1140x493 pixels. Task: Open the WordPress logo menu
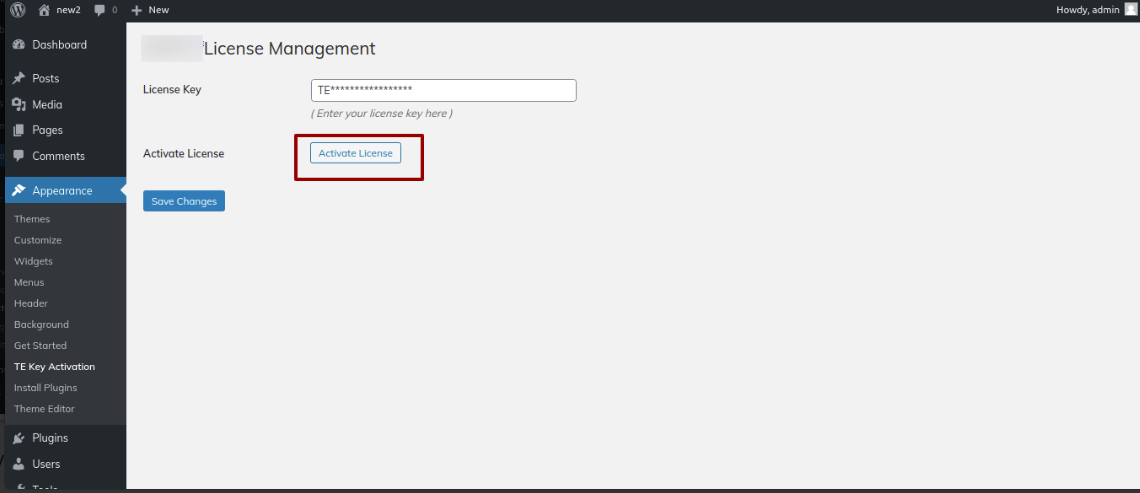[x=18, y=9]
